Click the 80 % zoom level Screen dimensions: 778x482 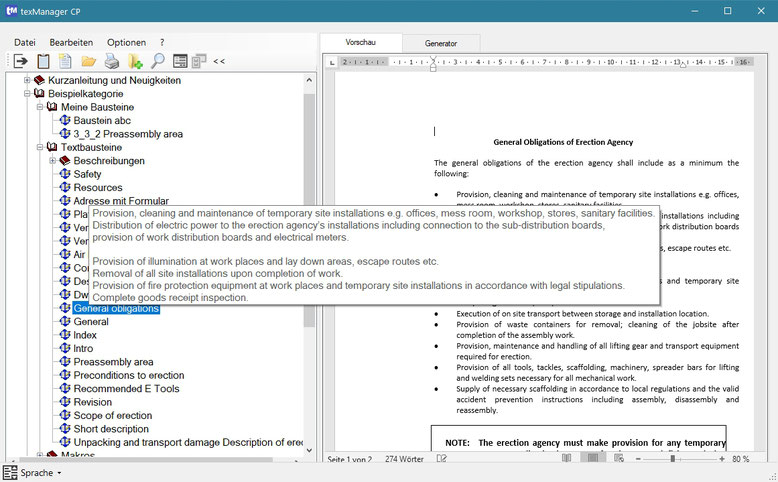(740, 459)
